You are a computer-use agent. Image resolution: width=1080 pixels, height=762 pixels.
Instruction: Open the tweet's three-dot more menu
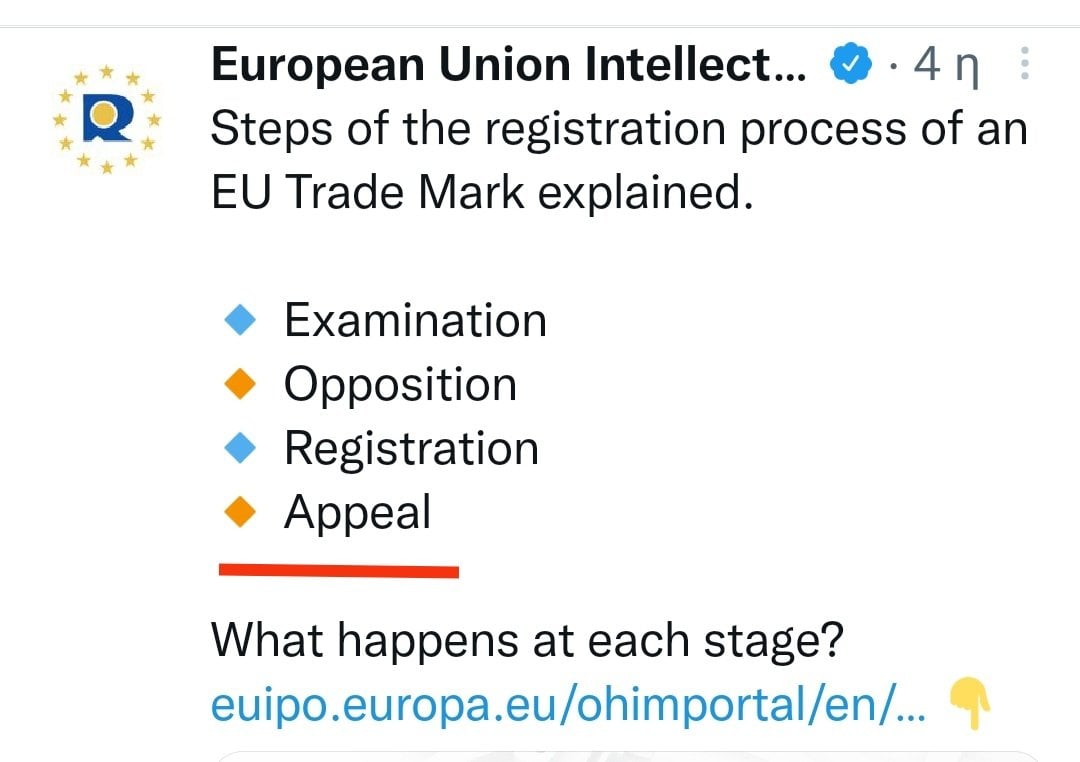[x=1024, y=63]
